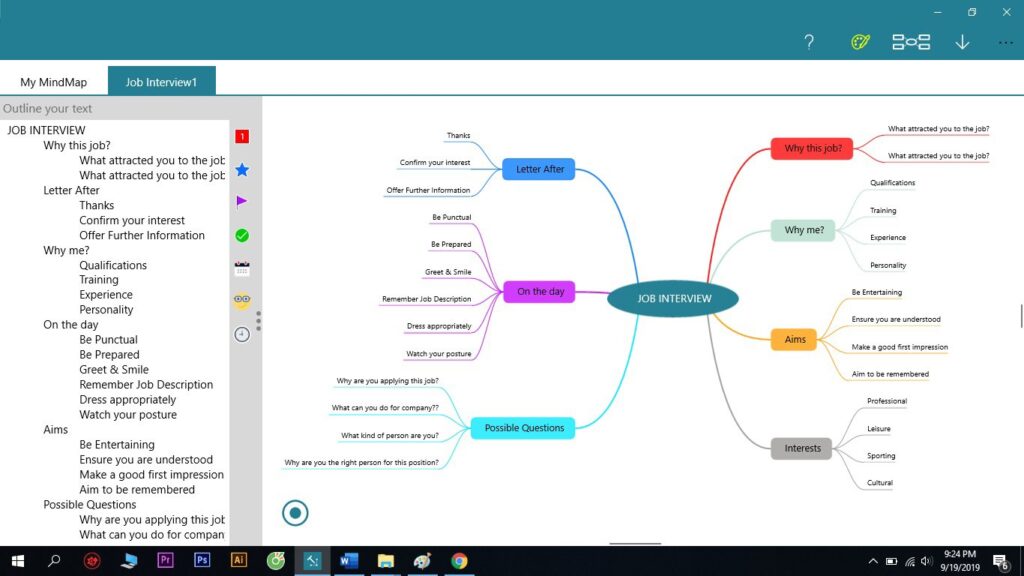
Task: Show hidden system tray icons
Action: click(873, 561)
